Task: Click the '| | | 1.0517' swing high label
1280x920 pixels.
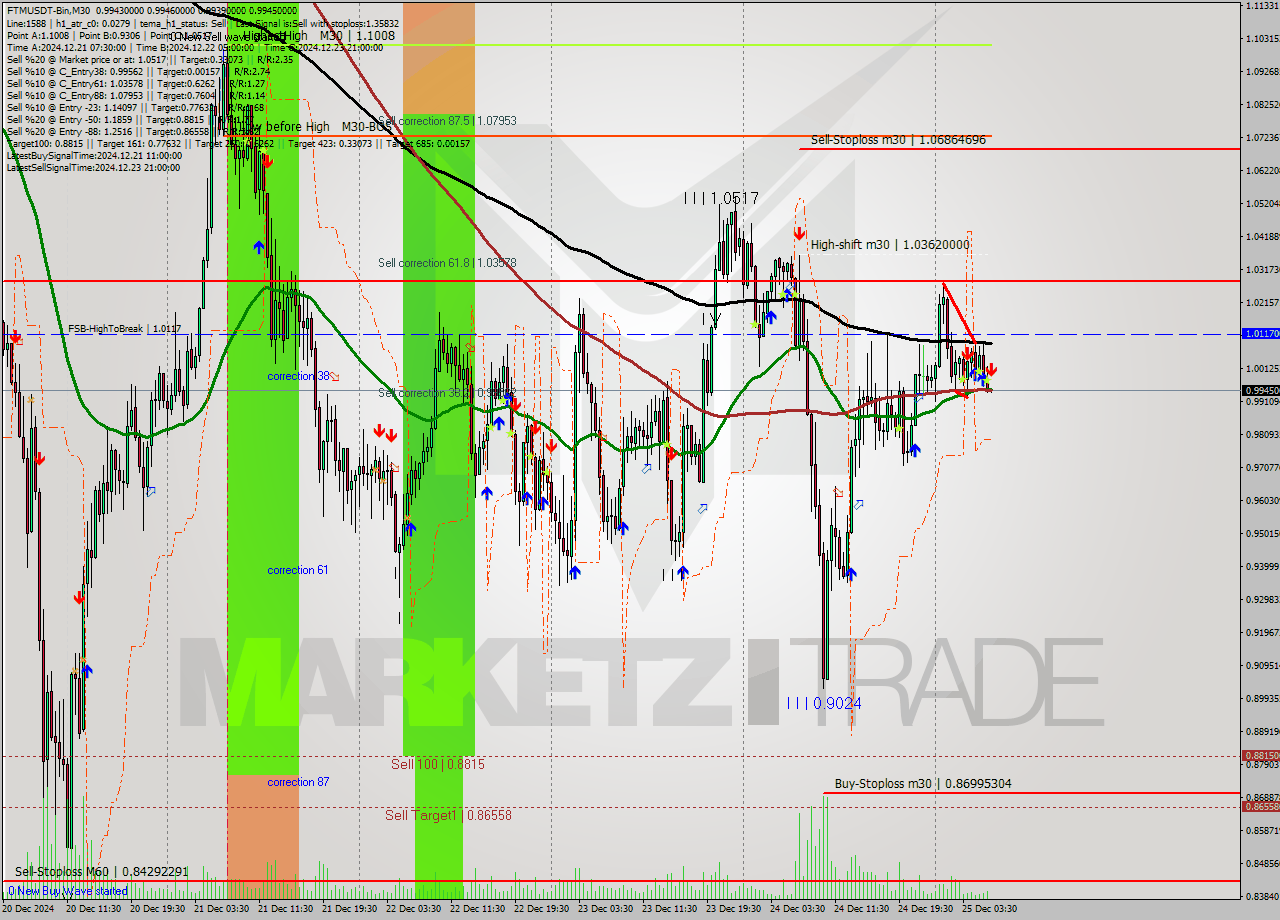Action: (721, 199)
